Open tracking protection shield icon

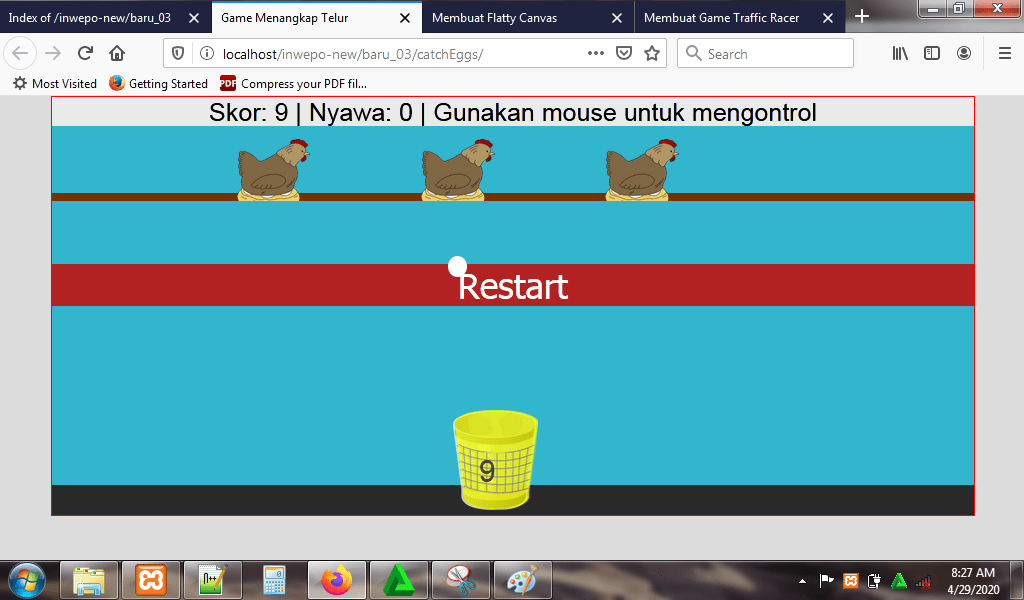(178, 54)
